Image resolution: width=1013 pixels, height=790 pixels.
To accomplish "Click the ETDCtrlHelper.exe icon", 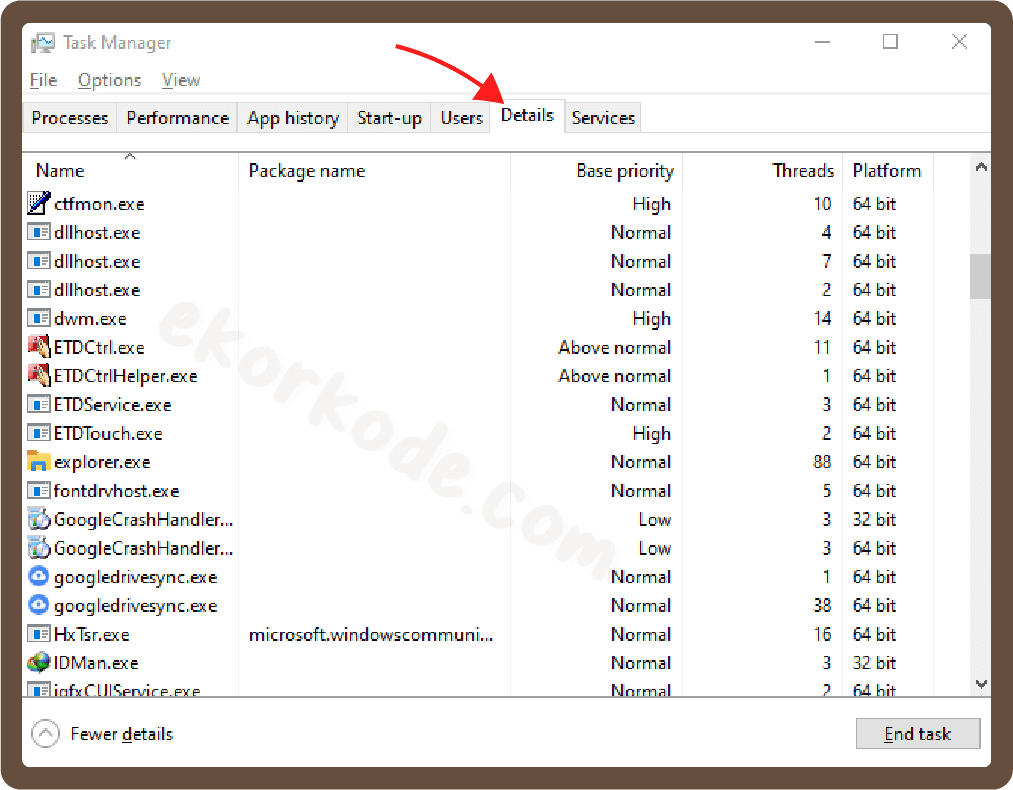I will 39,375.
